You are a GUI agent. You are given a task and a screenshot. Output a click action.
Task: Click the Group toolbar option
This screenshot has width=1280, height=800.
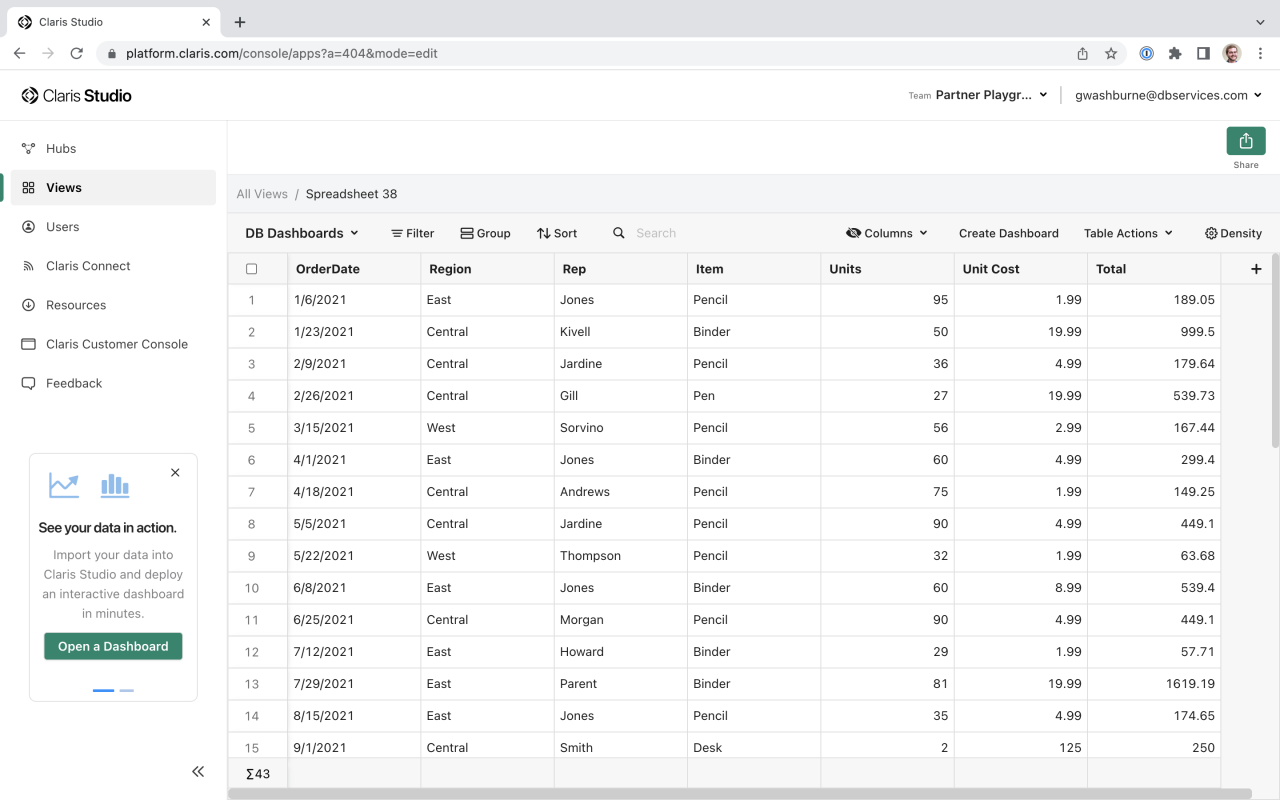(x=485, y=233)
